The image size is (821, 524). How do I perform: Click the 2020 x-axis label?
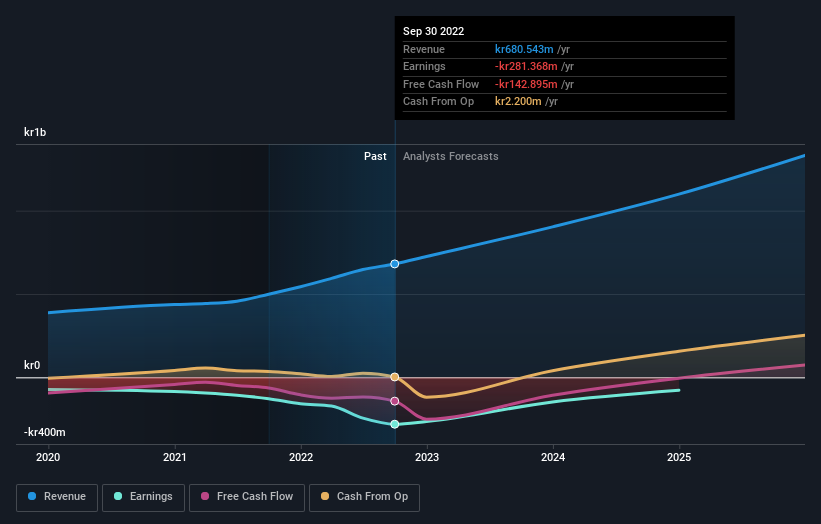coord(48,458)
